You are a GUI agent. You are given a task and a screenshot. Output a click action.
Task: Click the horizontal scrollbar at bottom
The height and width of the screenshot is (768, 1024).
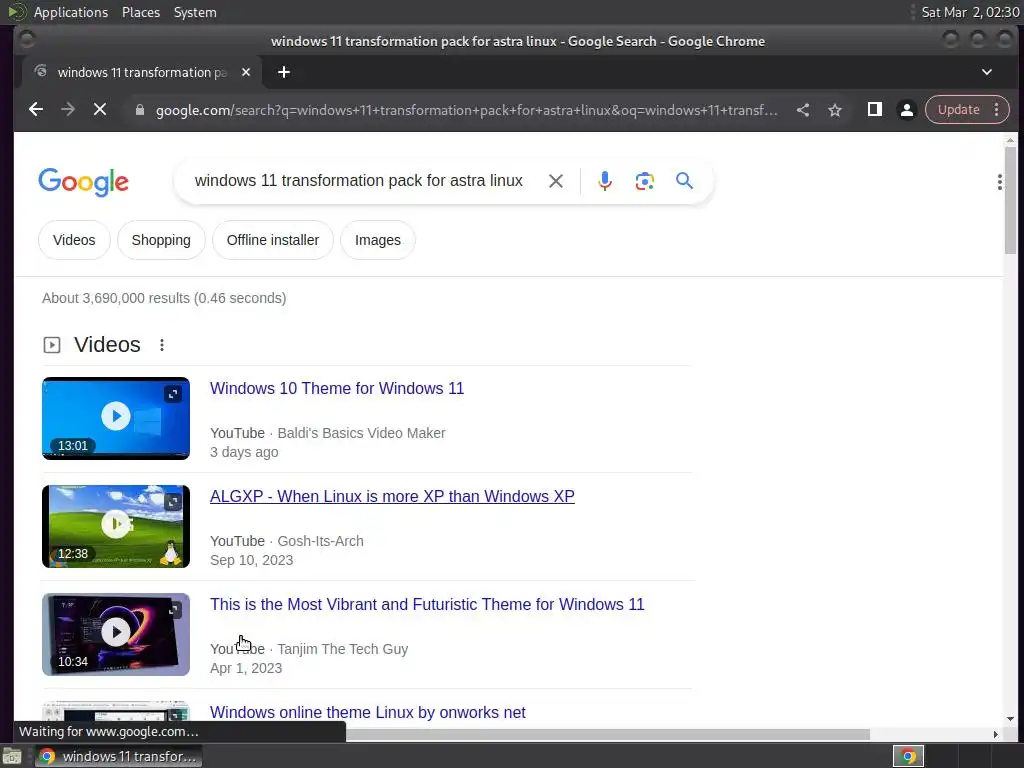[607, 735]
